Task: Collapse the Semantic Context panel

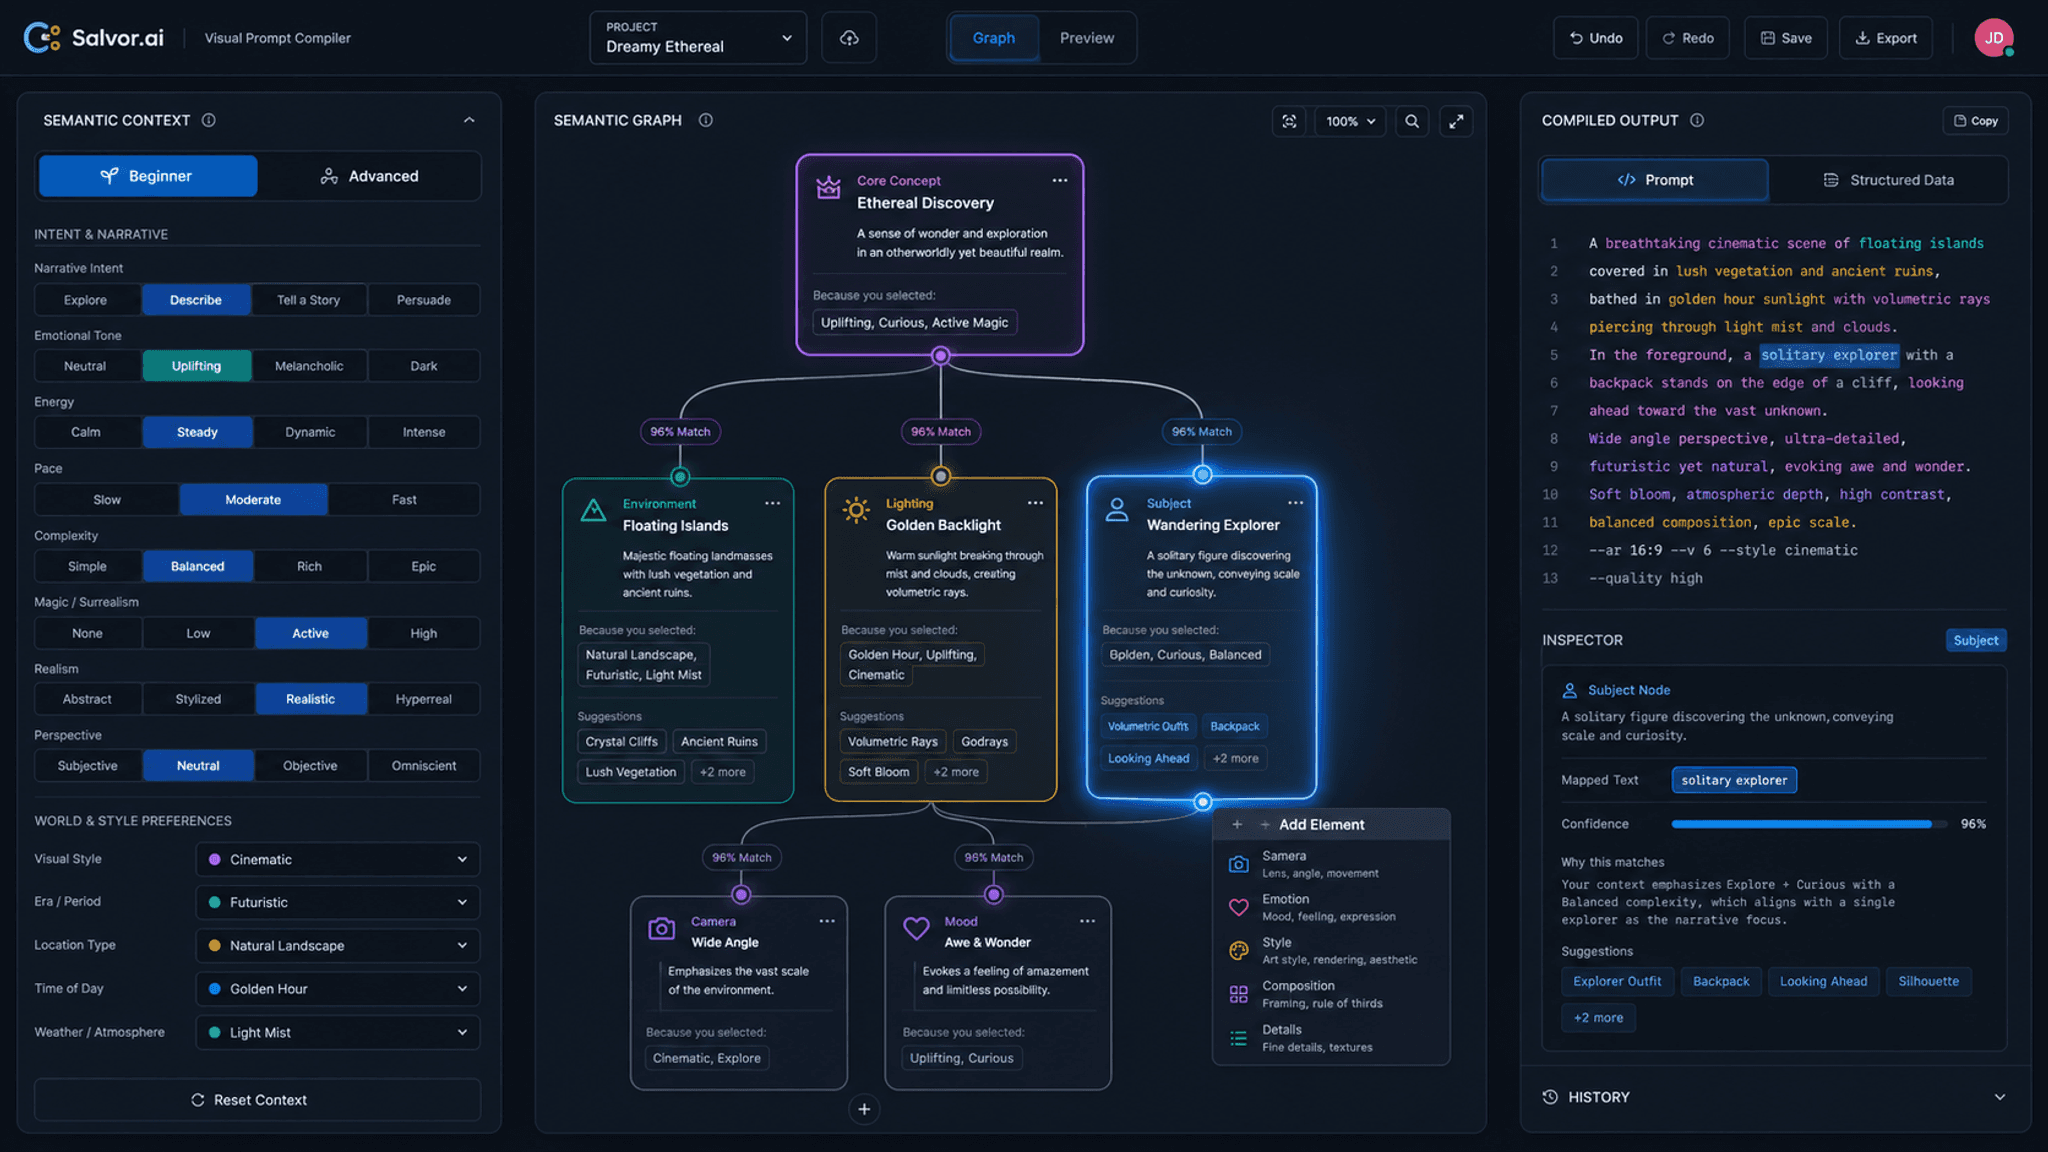Action: pos(469,120)
